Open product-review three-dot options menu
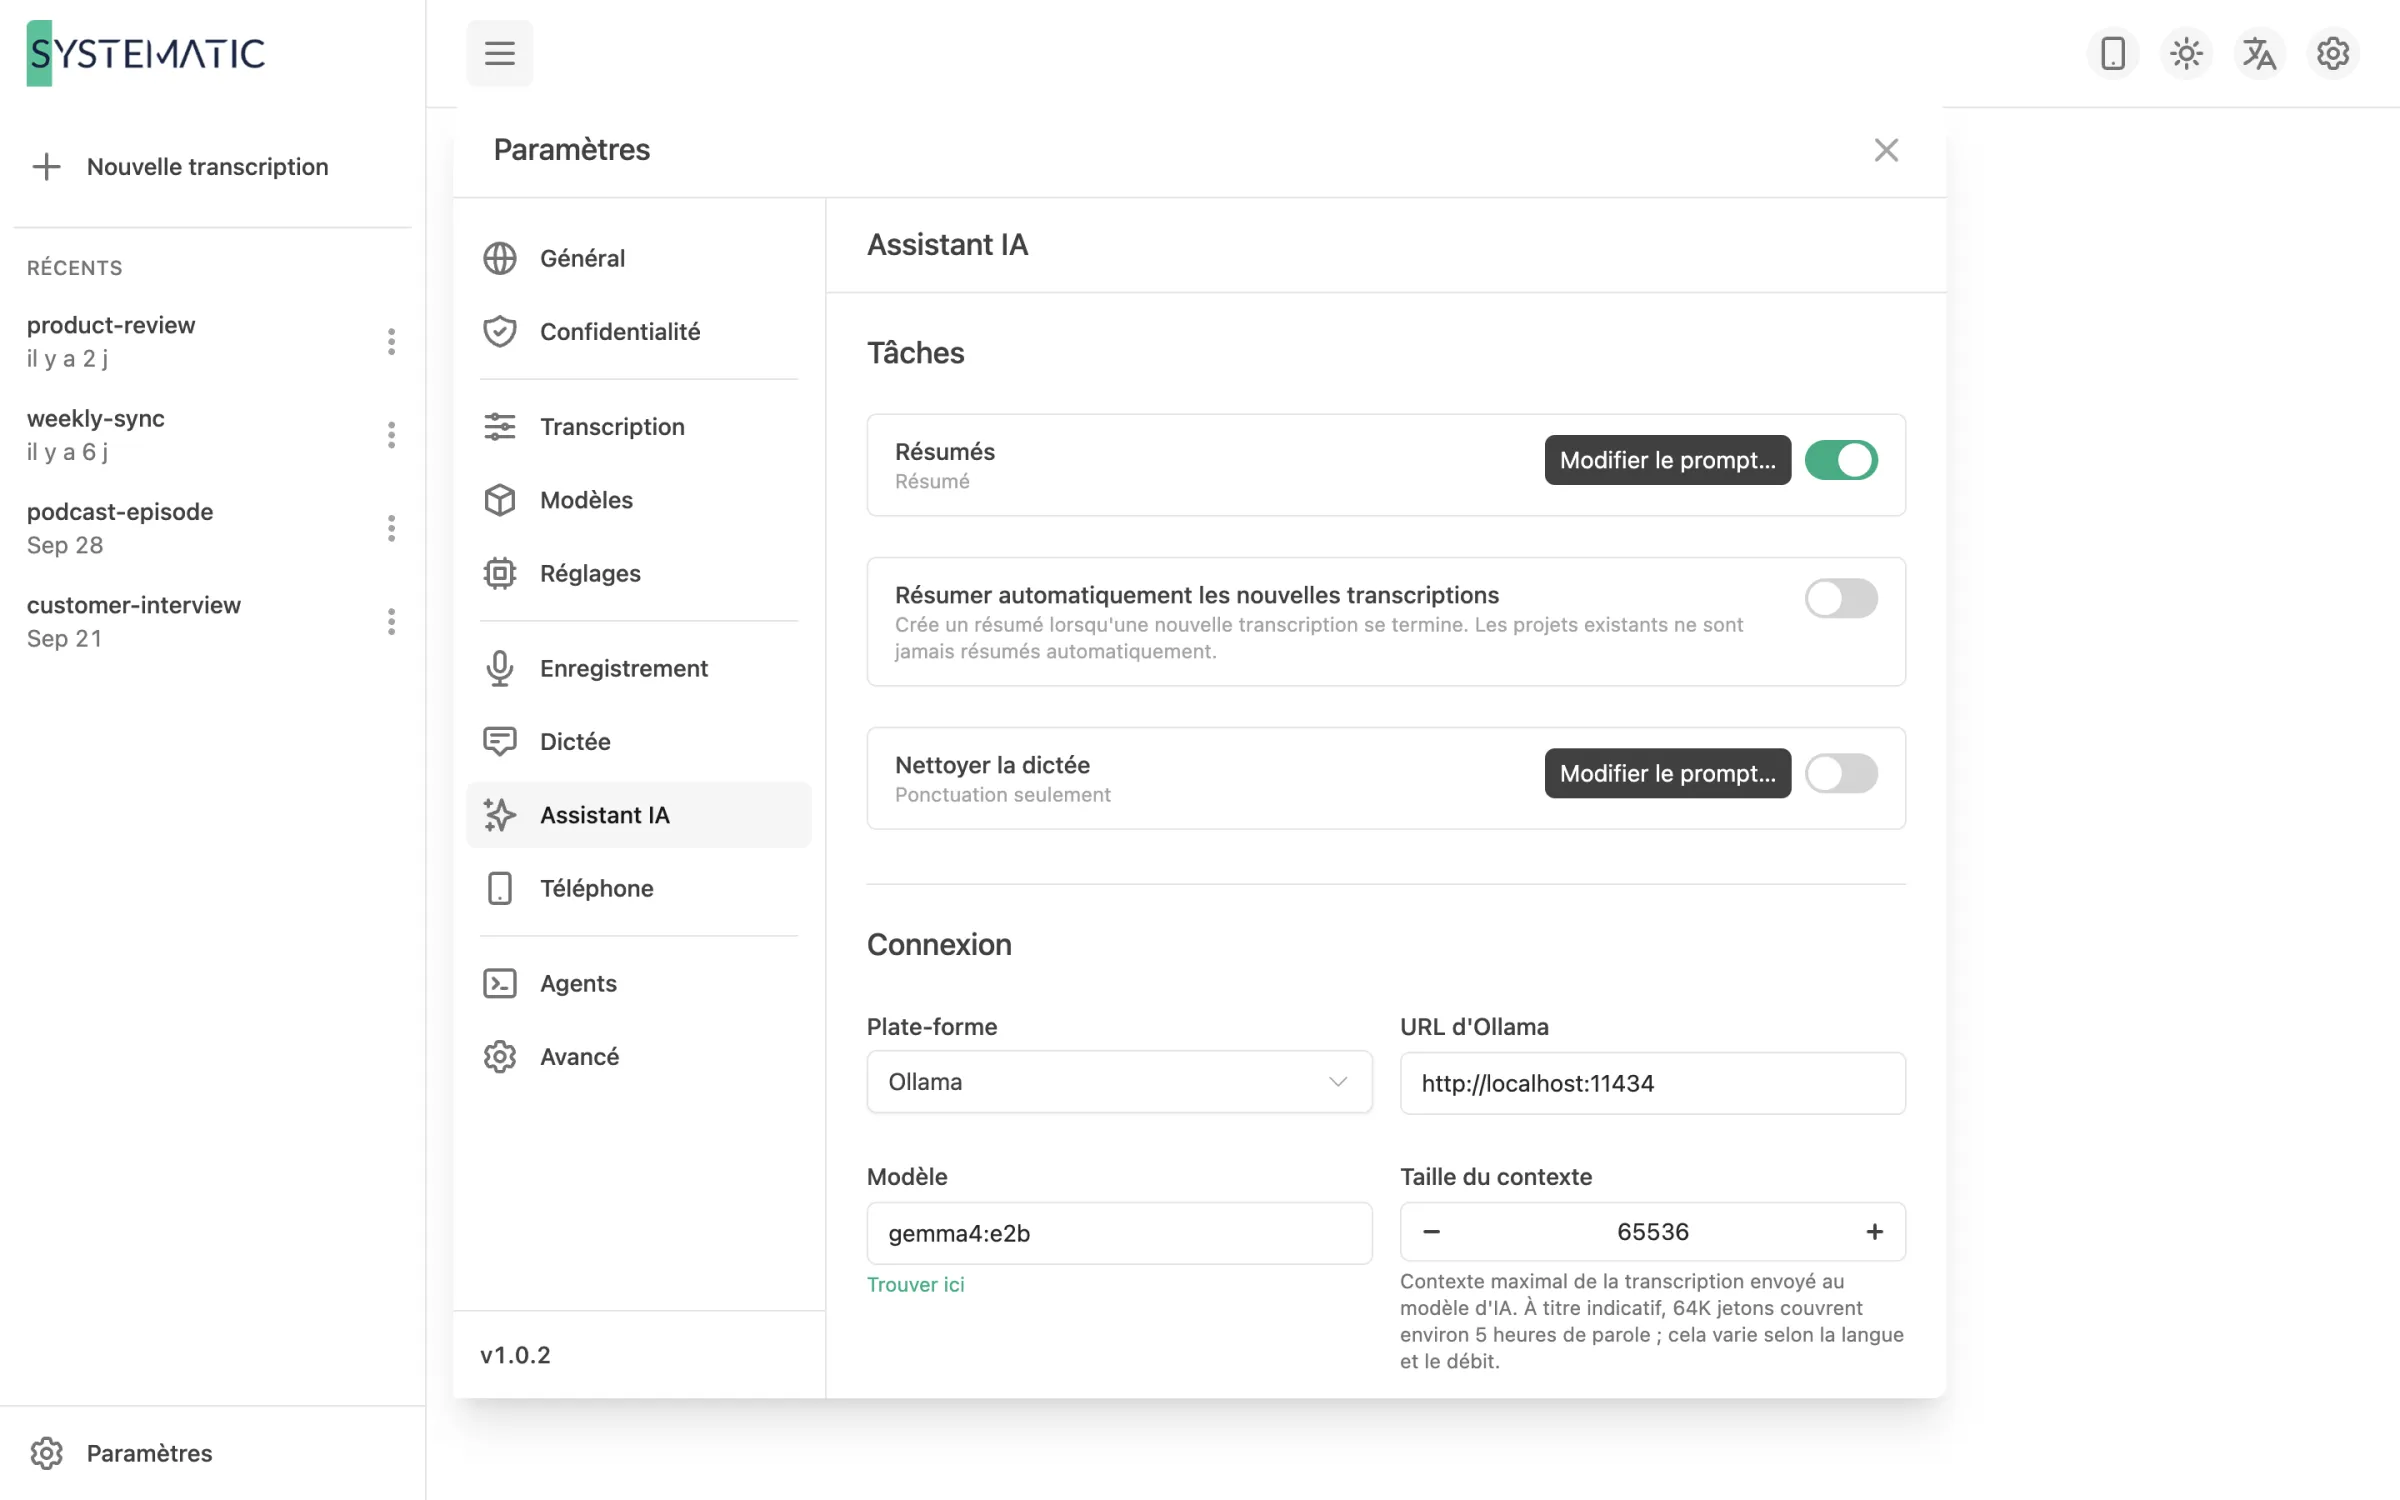 pyautogui.click(x=391, y=341)
